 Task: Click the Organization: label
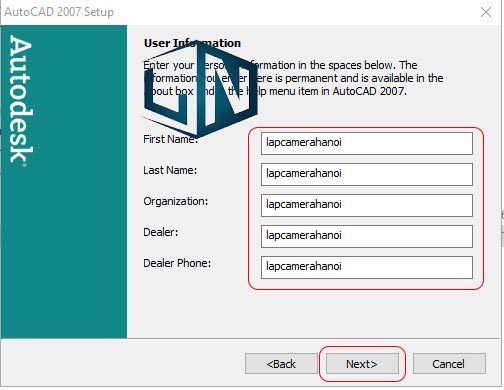176,201
